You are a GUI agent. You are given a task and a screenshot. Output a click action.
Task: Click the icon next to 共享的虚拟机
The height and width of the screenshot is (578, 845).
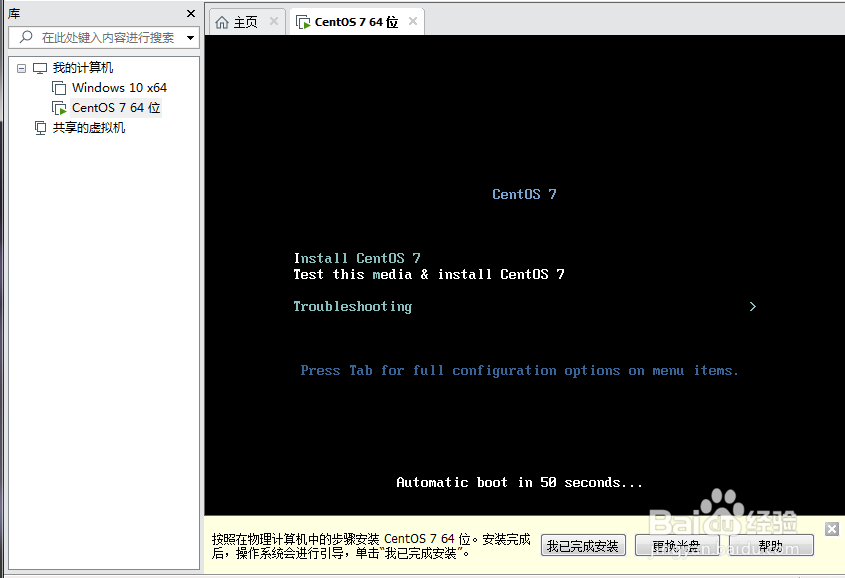39,127
